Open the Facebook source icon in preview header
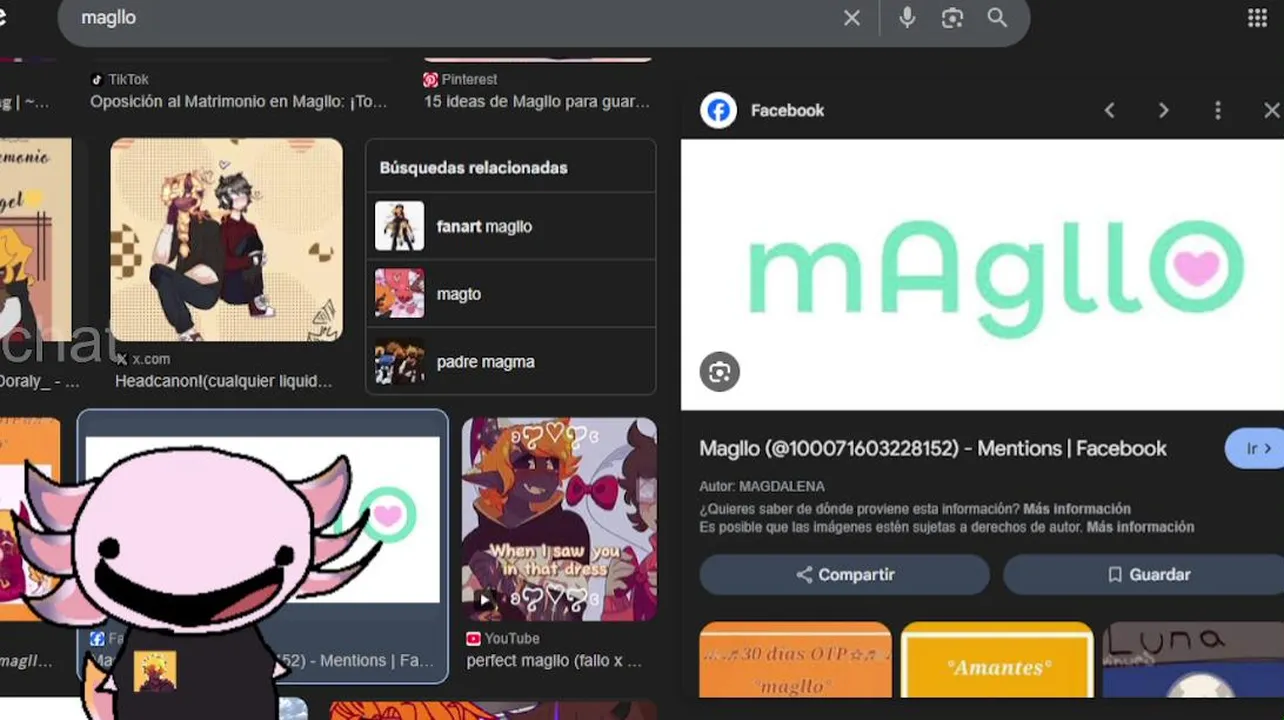Viewport: 1284px width, 720px height. click(718, 110)
